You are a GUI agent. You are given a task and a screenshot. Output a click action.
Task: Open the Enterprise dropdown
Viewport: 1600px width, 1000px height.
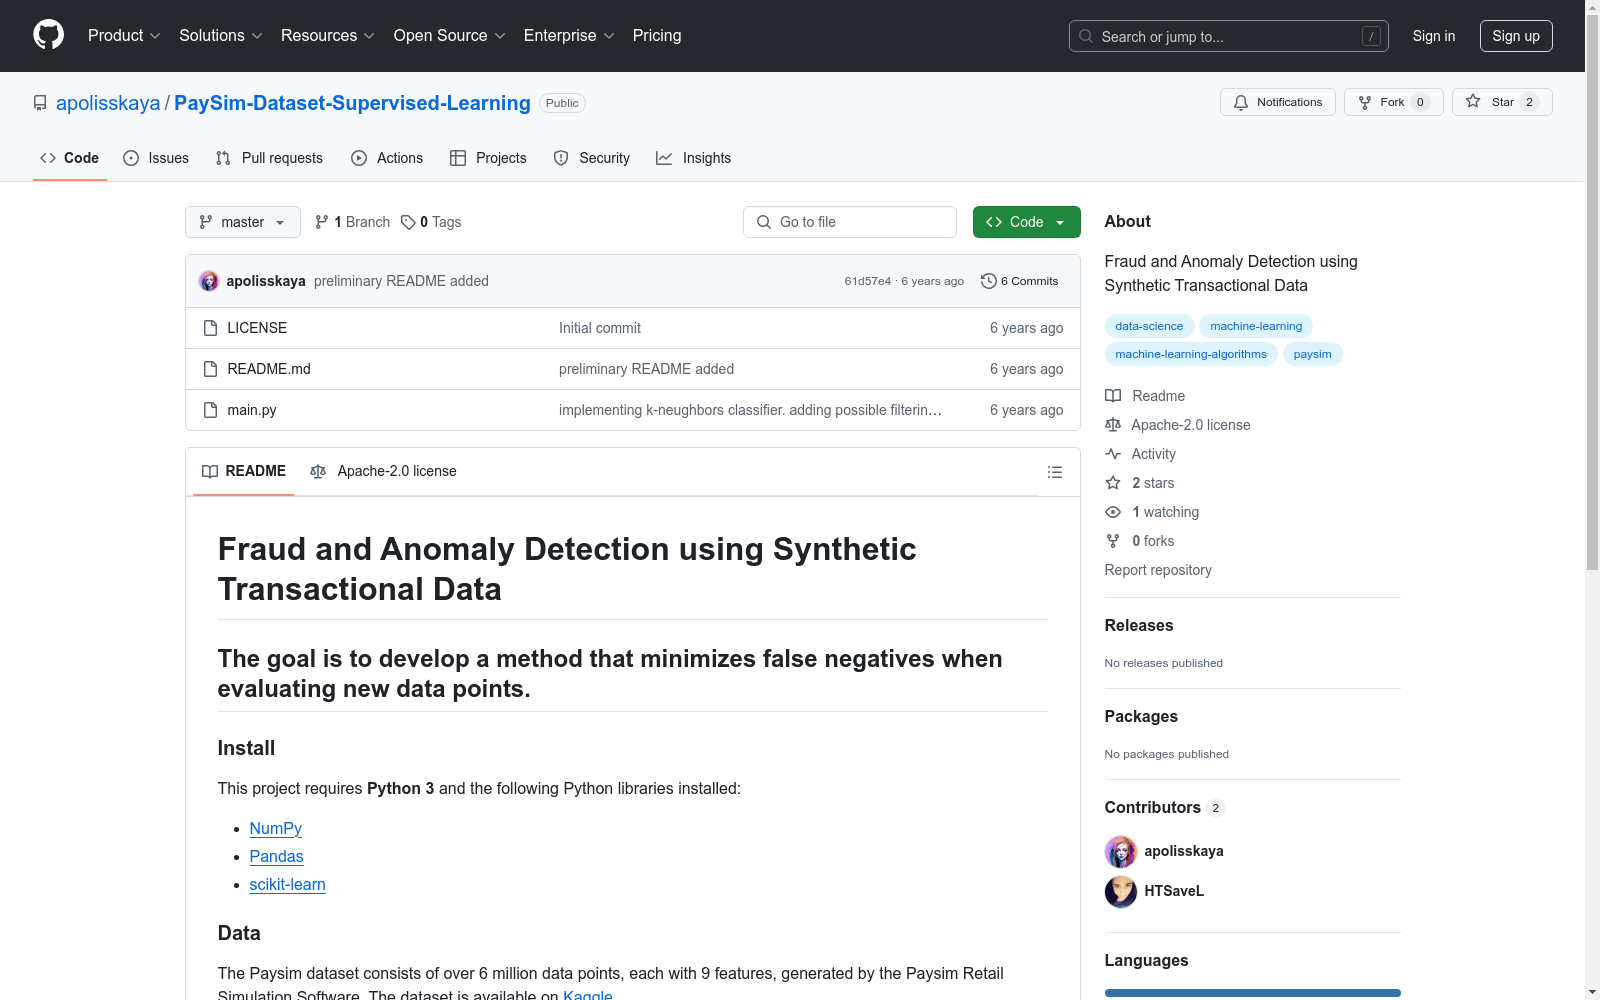pos(568,36)
